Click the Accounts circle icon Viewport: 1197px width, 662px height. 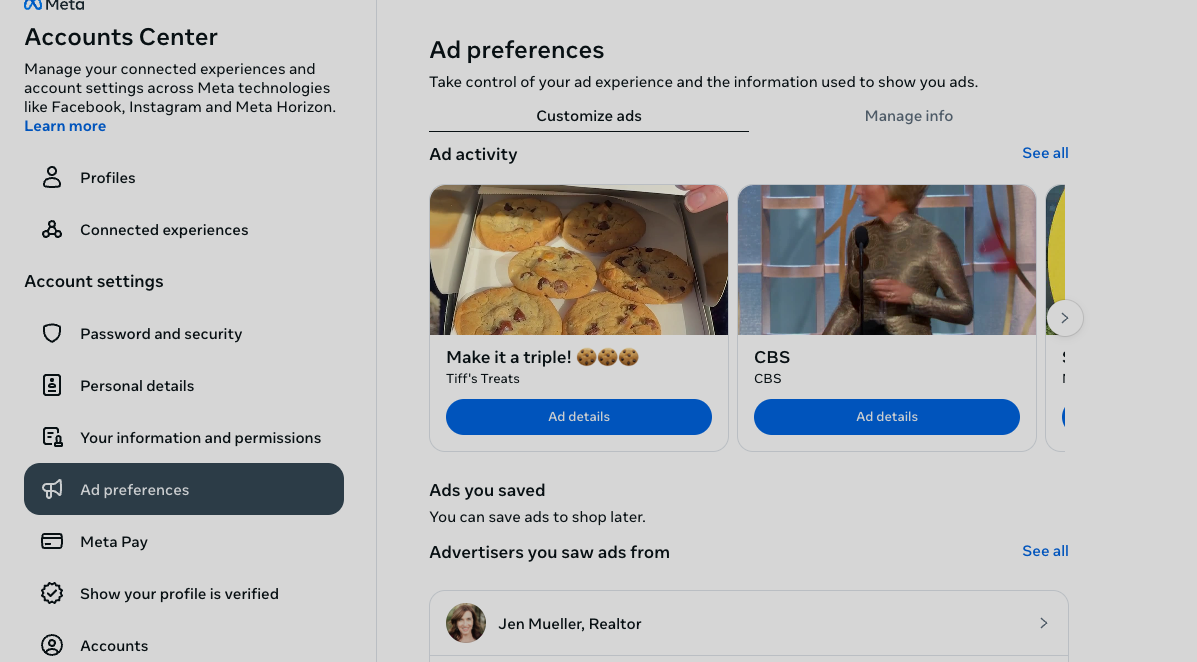(52, 645)
